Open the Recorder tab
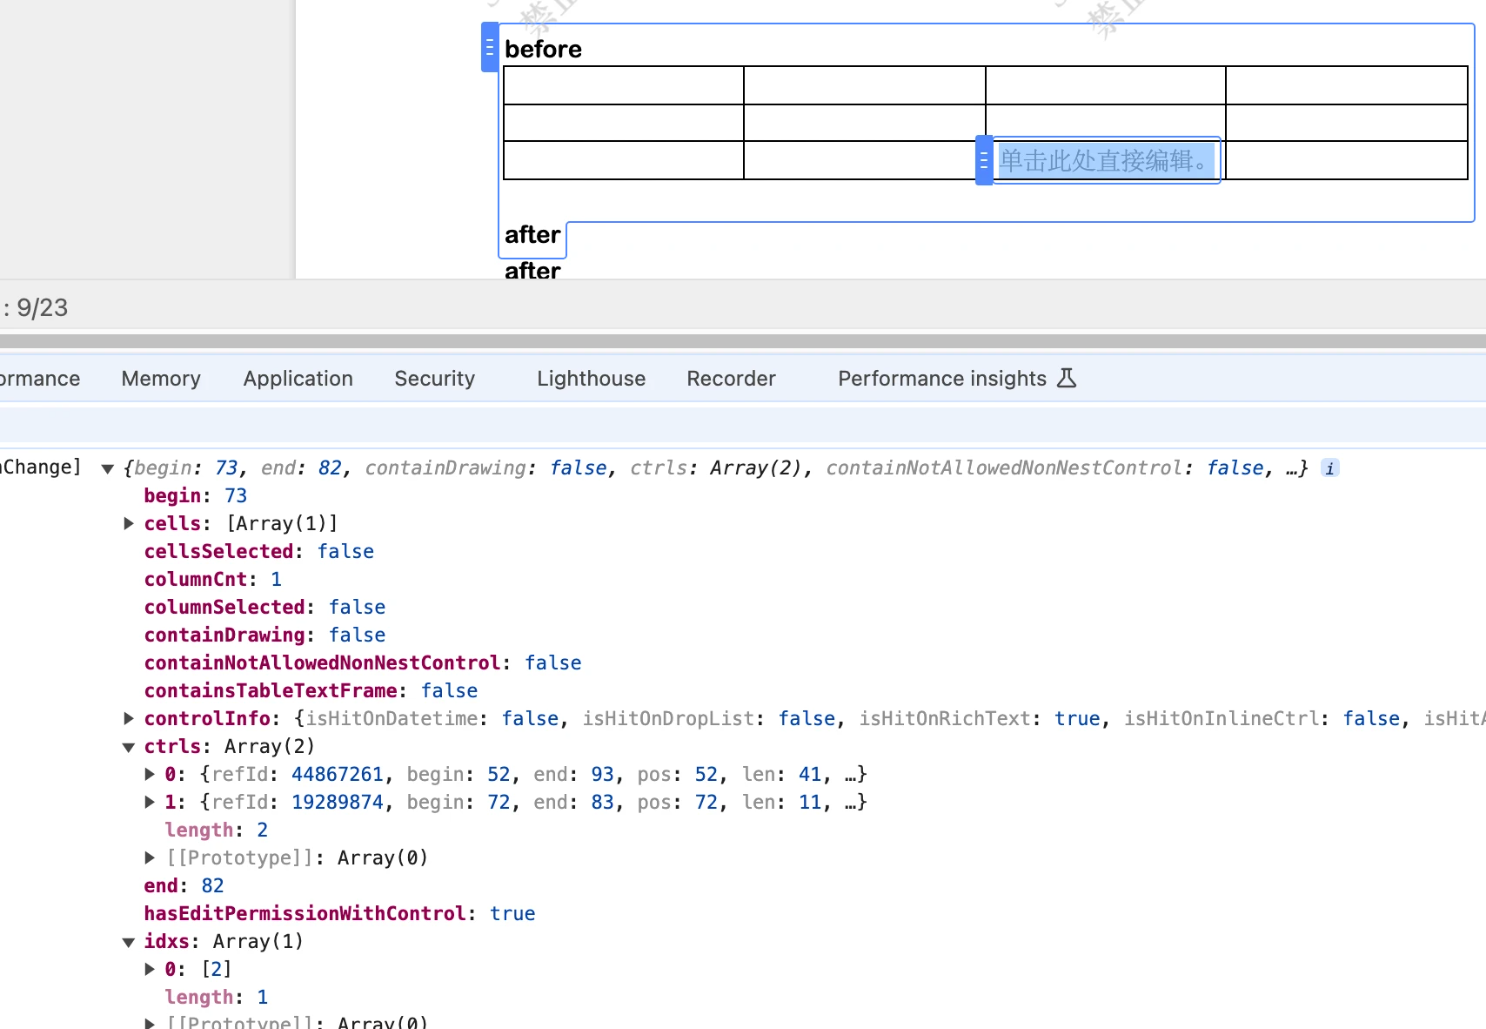 coord(731,378)
